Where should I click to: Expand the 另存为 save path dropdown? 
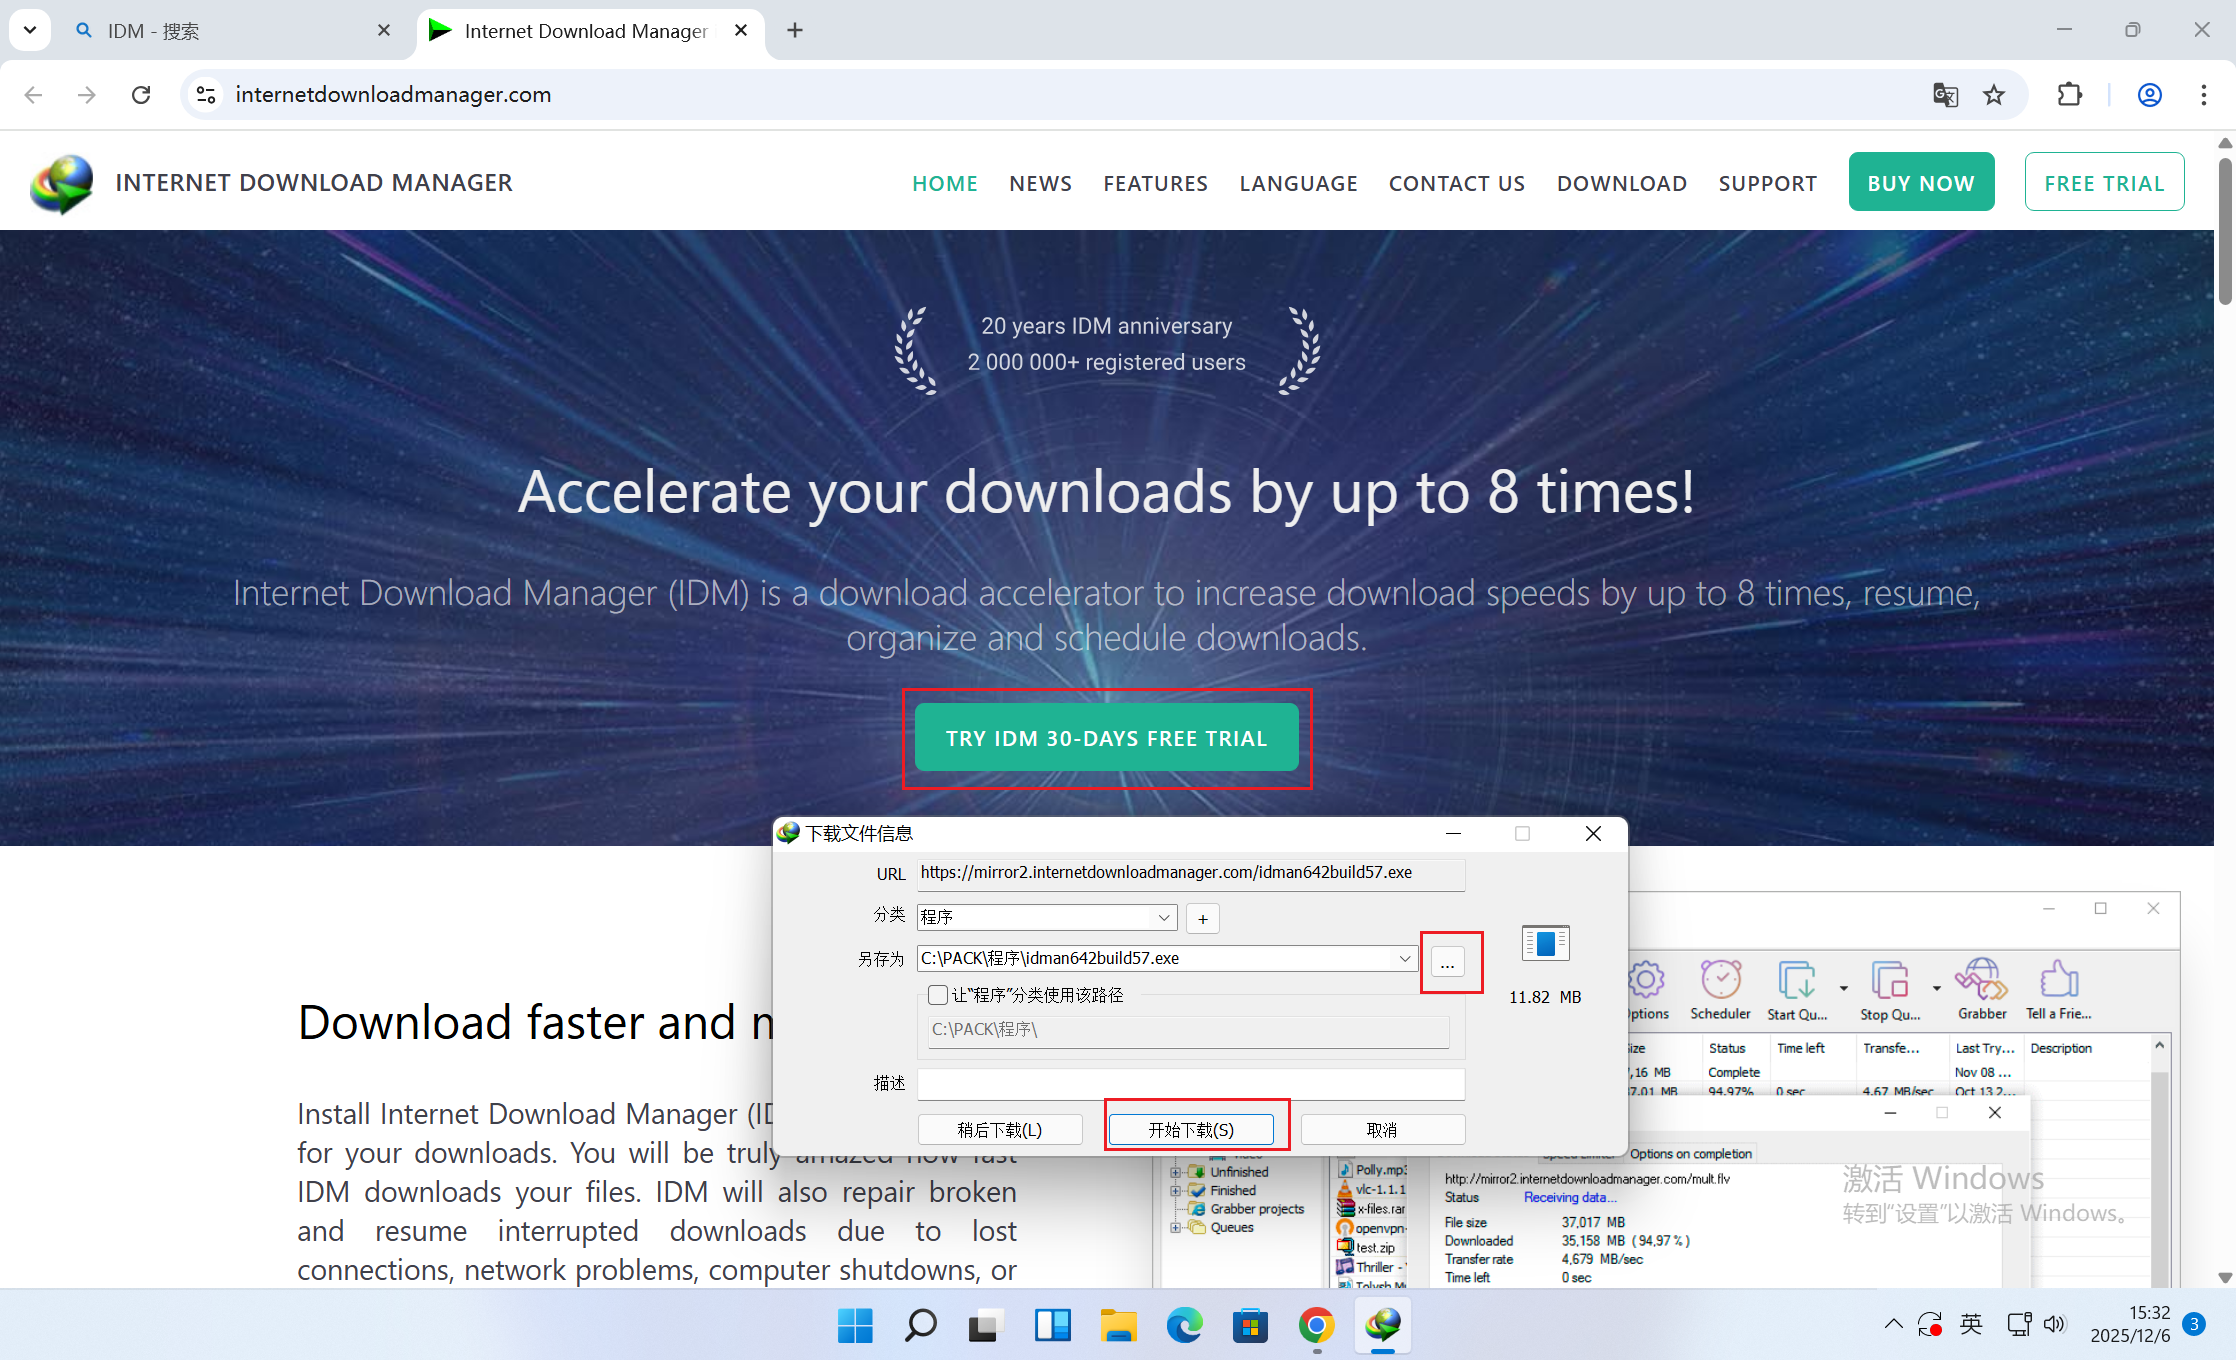tap(1404, 958)
